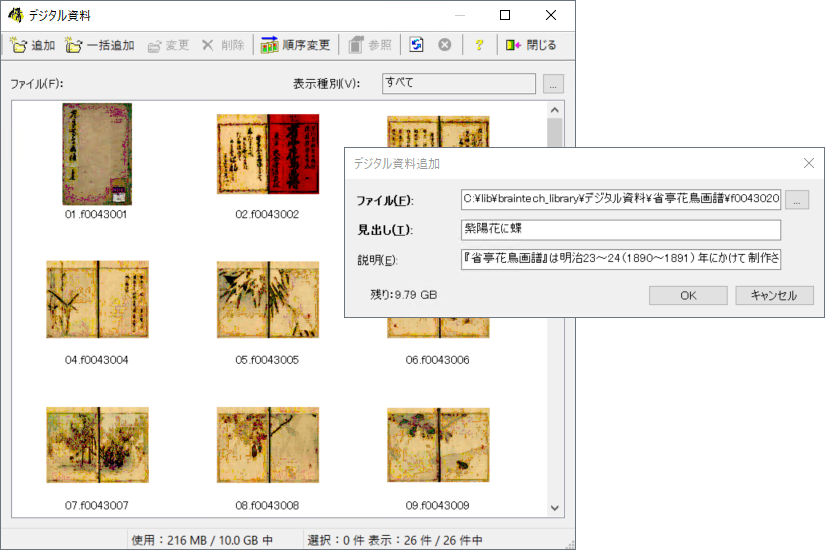Click 閉じる (Close) in the toolbar
This screenshot has height=551, width=826.
pos(531,45)
